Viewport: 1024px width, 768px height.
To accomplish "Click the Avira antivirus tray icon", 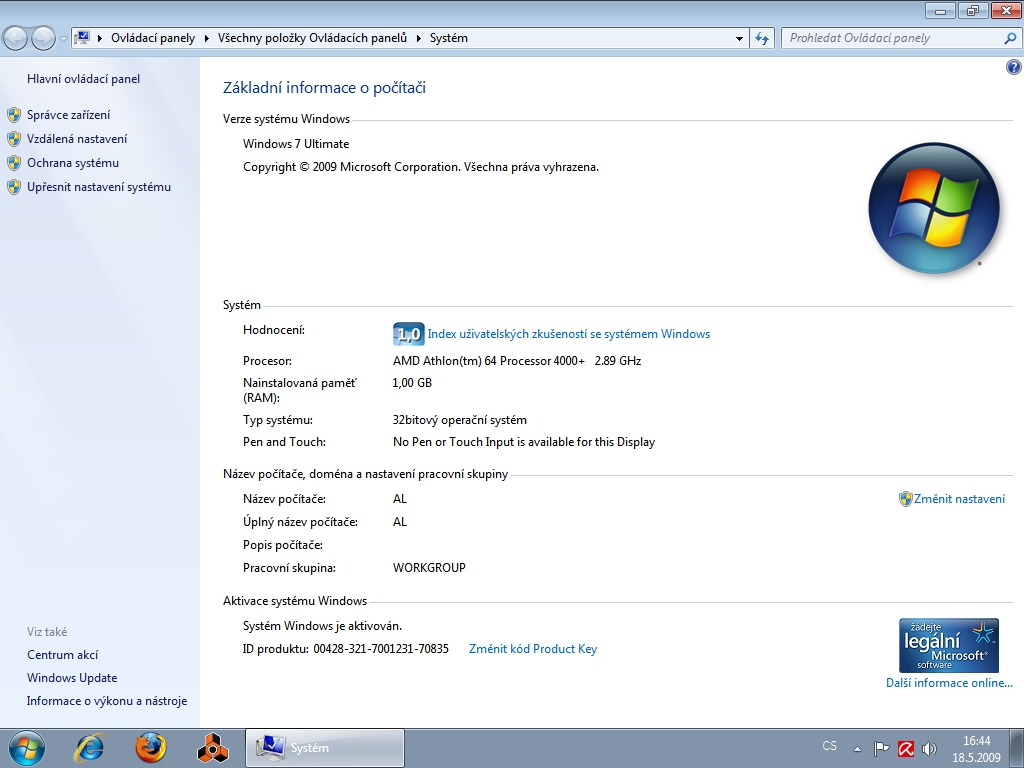I will tap(906, 748).
